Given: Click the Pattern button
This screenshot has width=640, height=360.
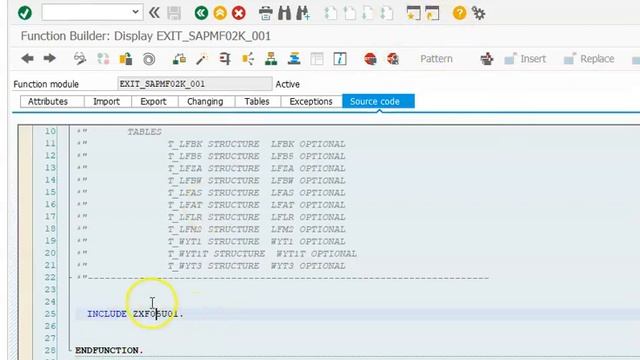Looking at the screenshot, I should (436, 59).
